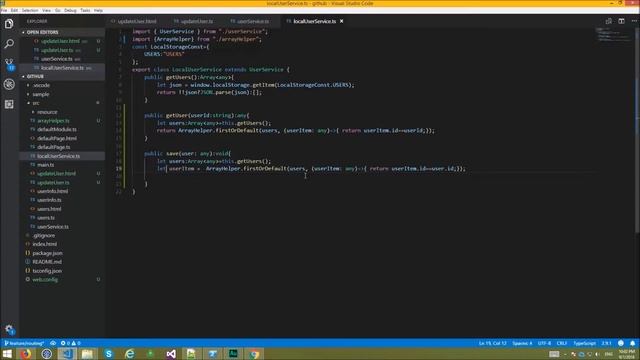640x360 pixels.
Task: Click the open changes icon in the editor toolbar
Action: point(609,21)
